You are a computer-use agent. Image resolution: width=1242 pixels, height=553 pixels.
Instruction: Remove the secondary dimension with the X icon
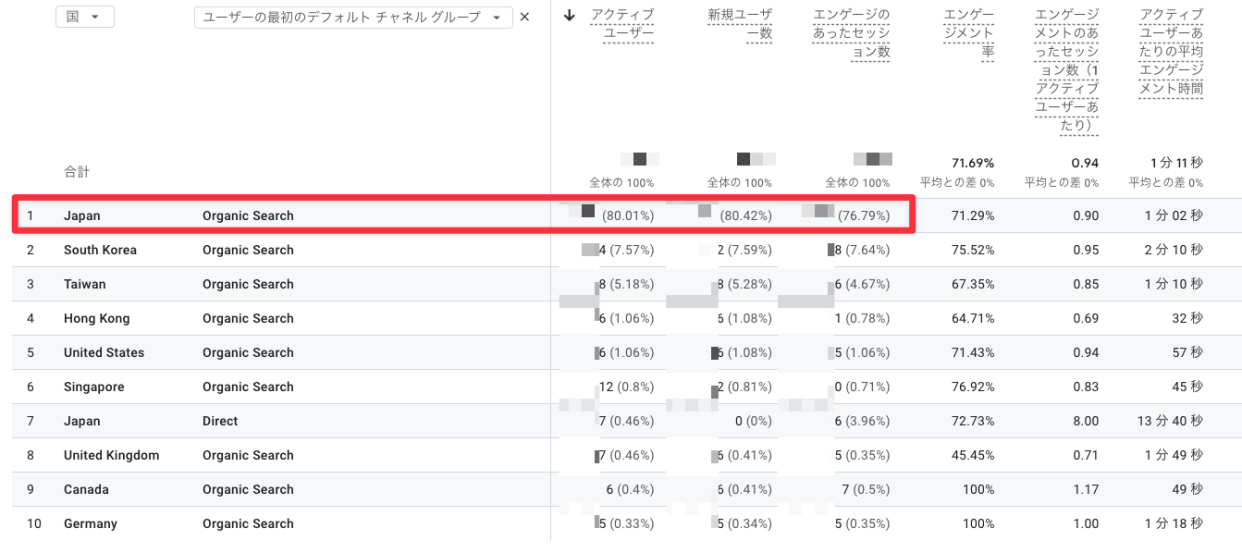pyautogui.click(x=525, y=17)
